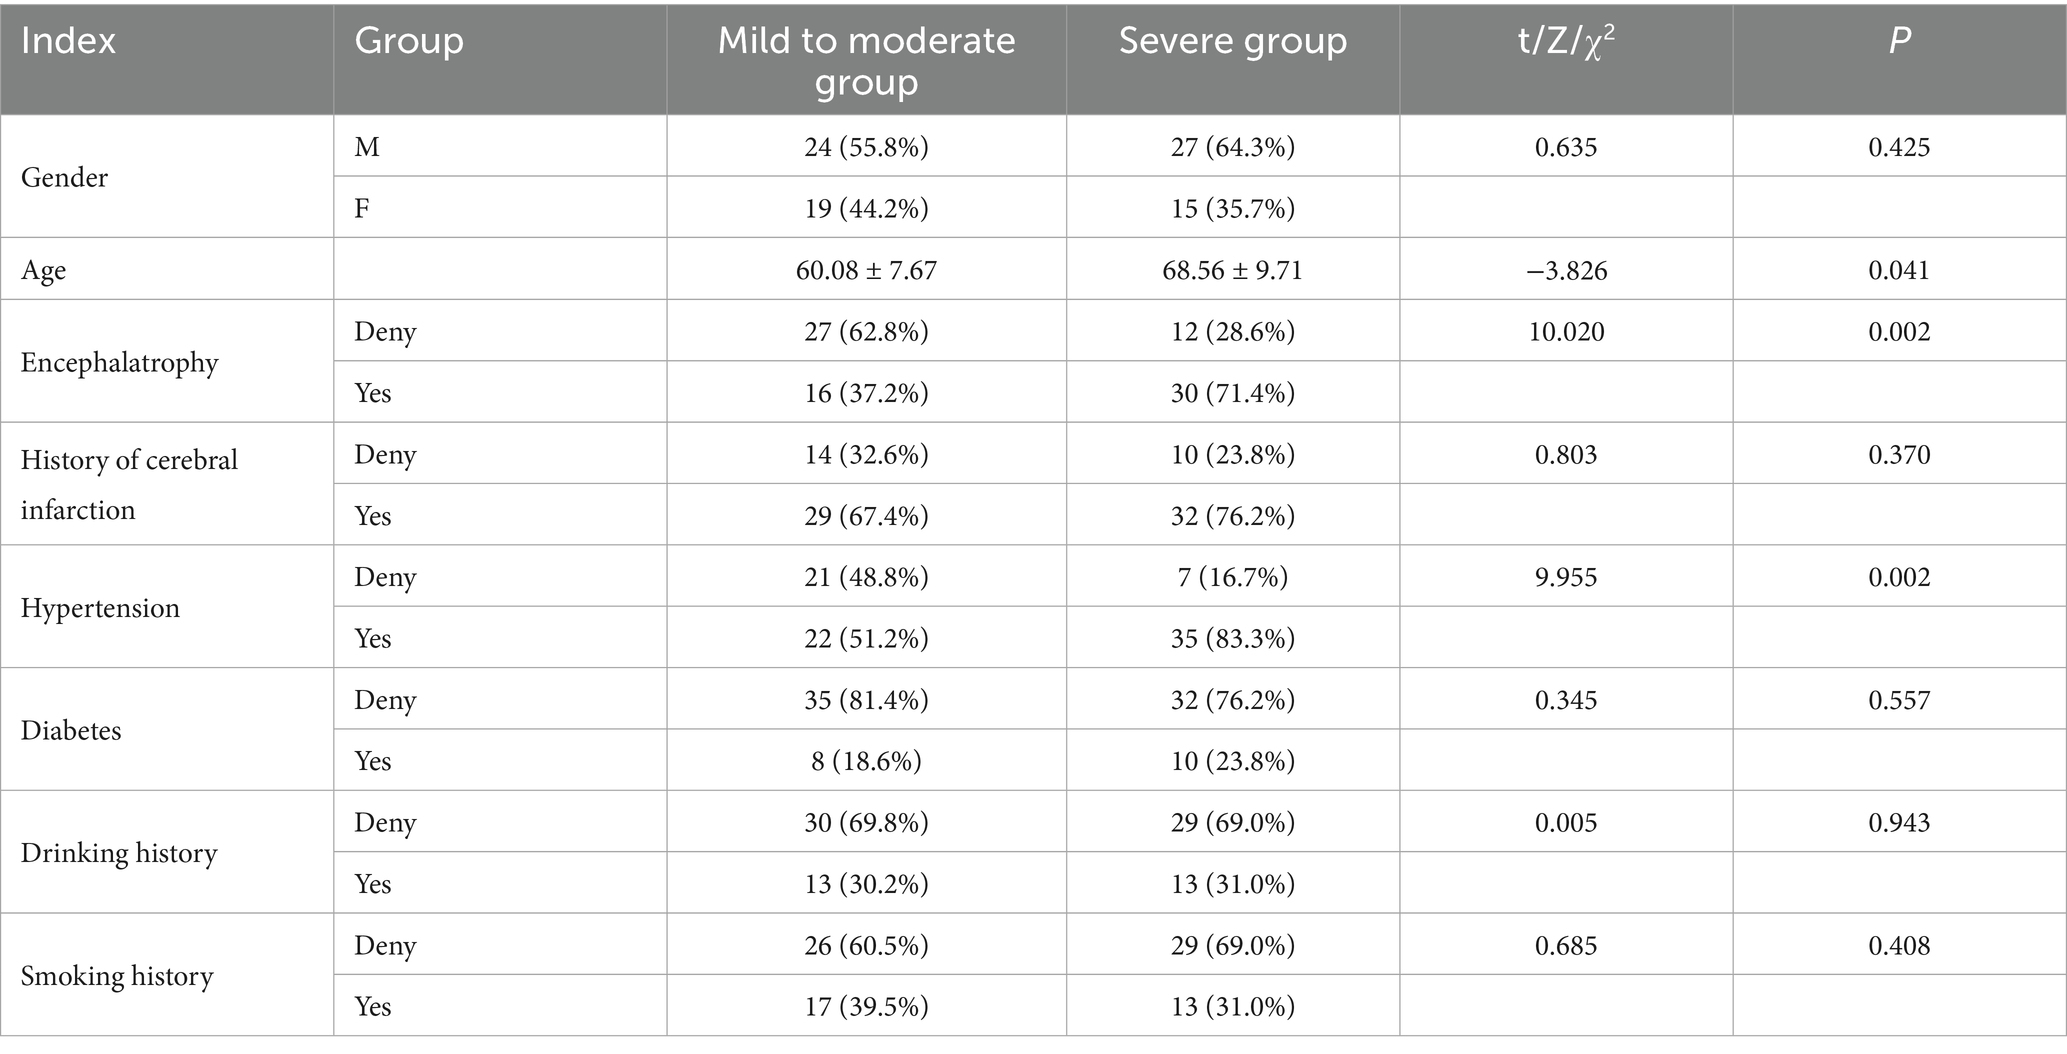Select the P column header
Image resolution: width=2067 pixels, height=1054 pixels.
[x=1899, y=41]
